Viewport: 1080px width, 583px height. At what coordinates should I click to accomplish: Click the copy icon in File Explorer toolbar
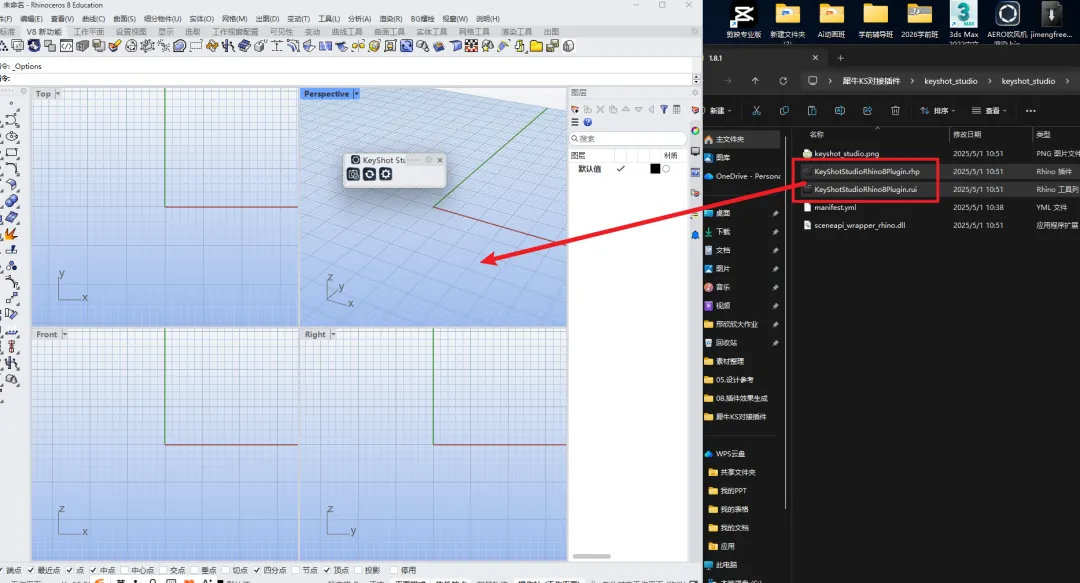784,110
